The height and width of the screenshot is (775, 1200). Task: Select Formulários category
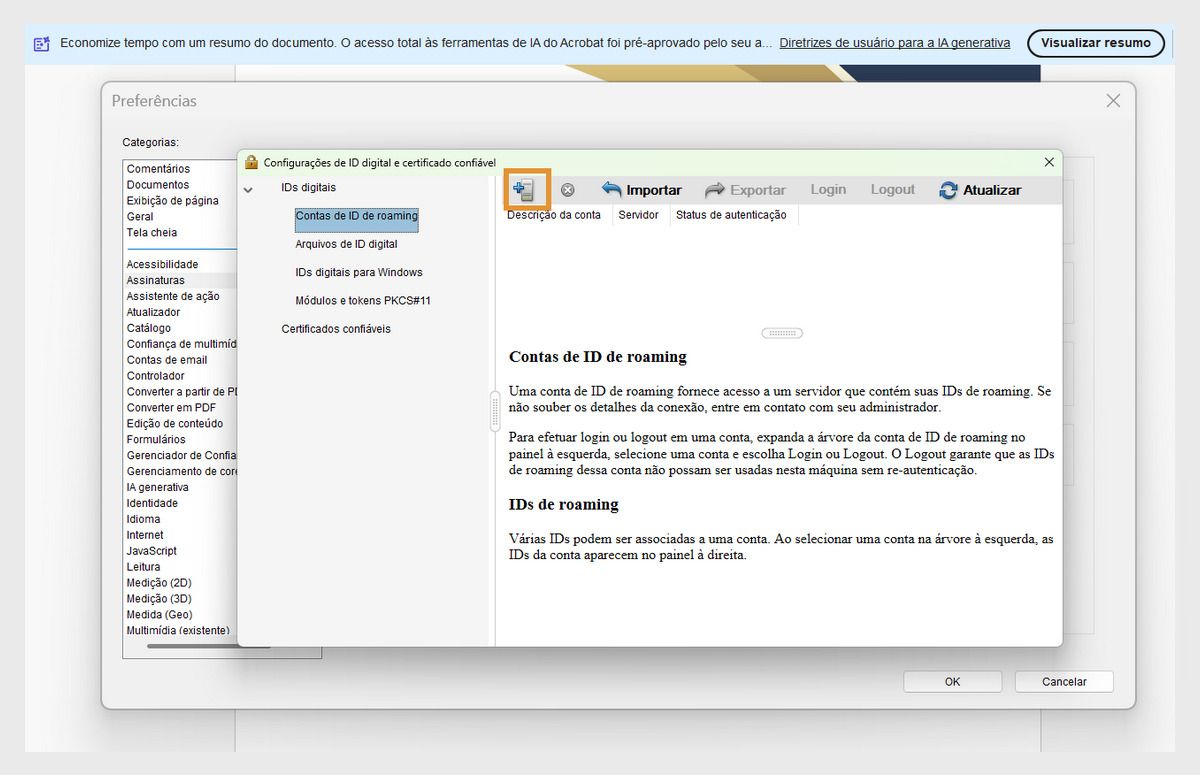tap(156, 440)
